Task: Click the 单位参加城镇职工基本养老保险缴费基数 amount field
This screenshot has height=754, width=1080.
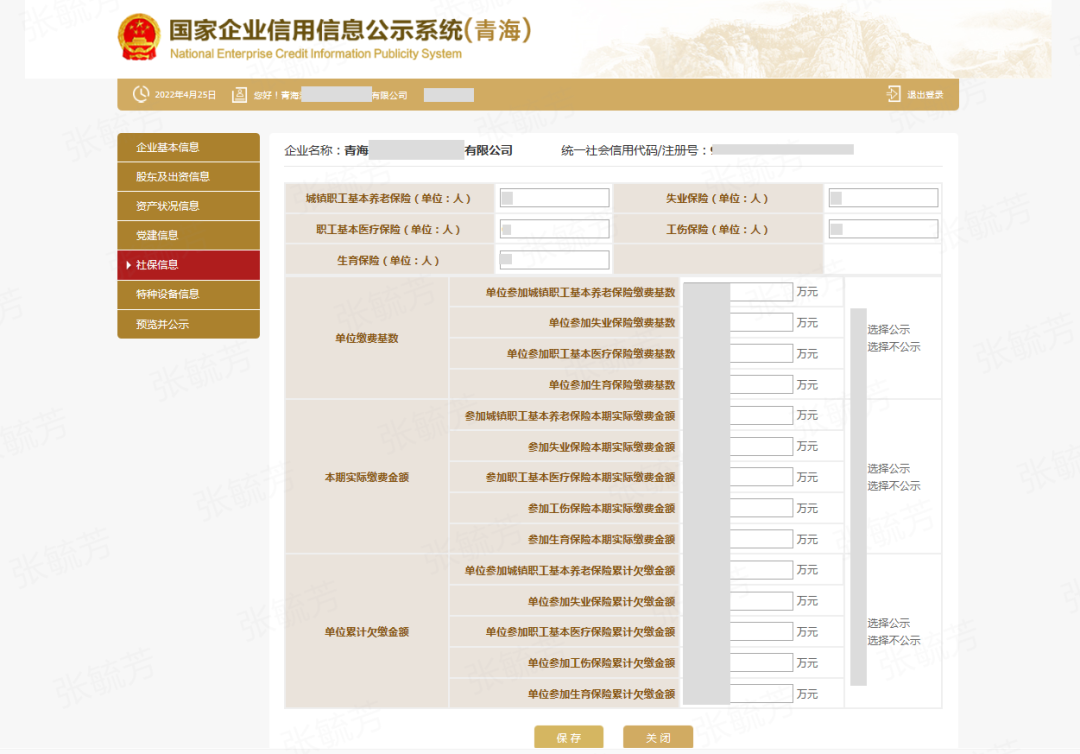Action: click(x=738, y=292)
